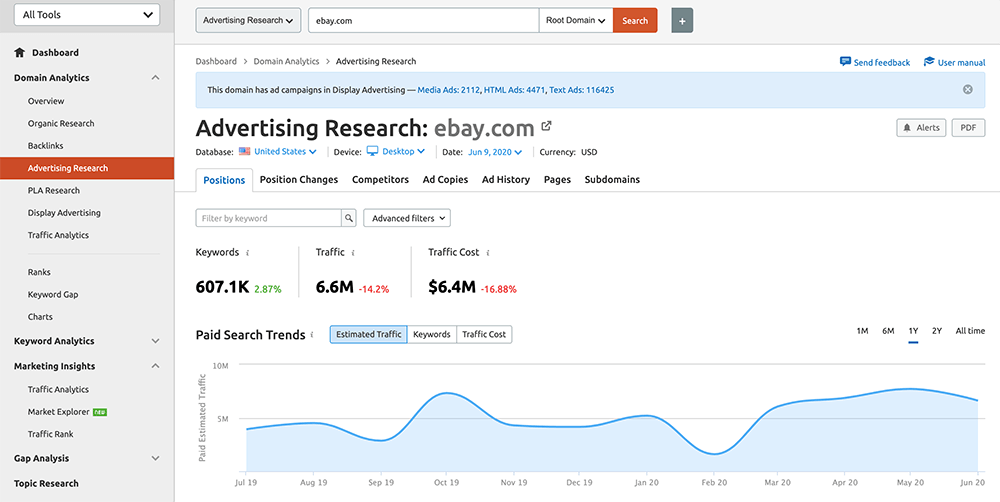Set chart range to 2Y
Screen dimensions: 1000x502
[x=937, y=331]
